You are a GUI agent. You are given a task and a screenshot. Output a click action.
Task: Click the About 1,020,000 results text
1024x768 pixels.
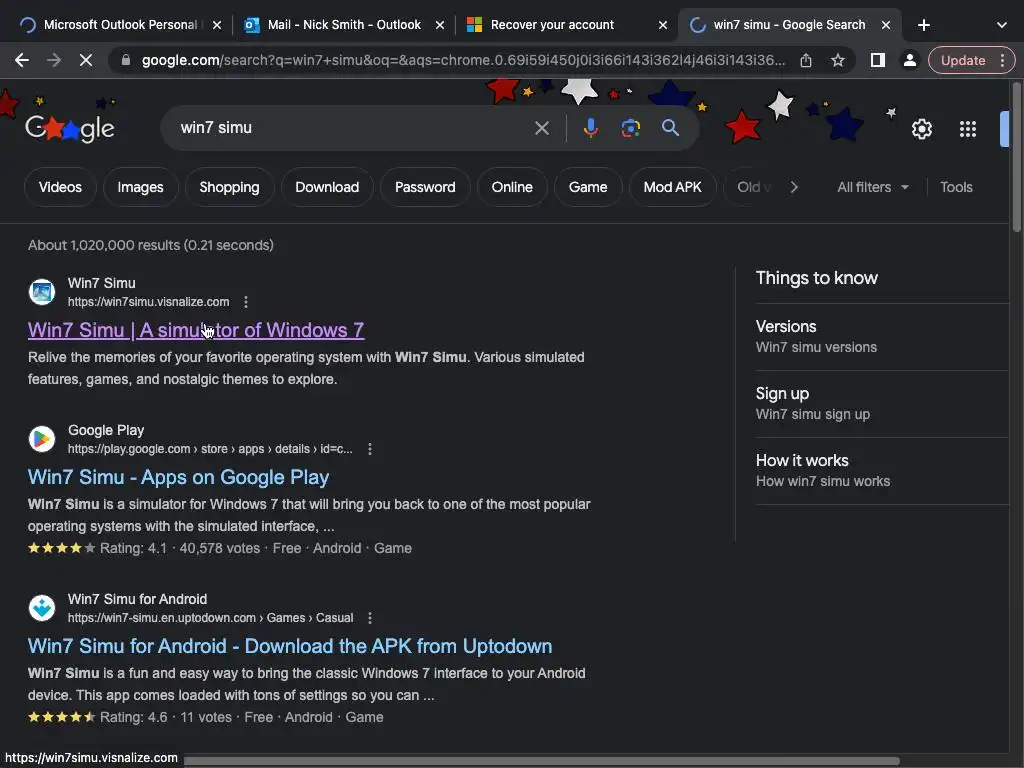click(151, 245)
